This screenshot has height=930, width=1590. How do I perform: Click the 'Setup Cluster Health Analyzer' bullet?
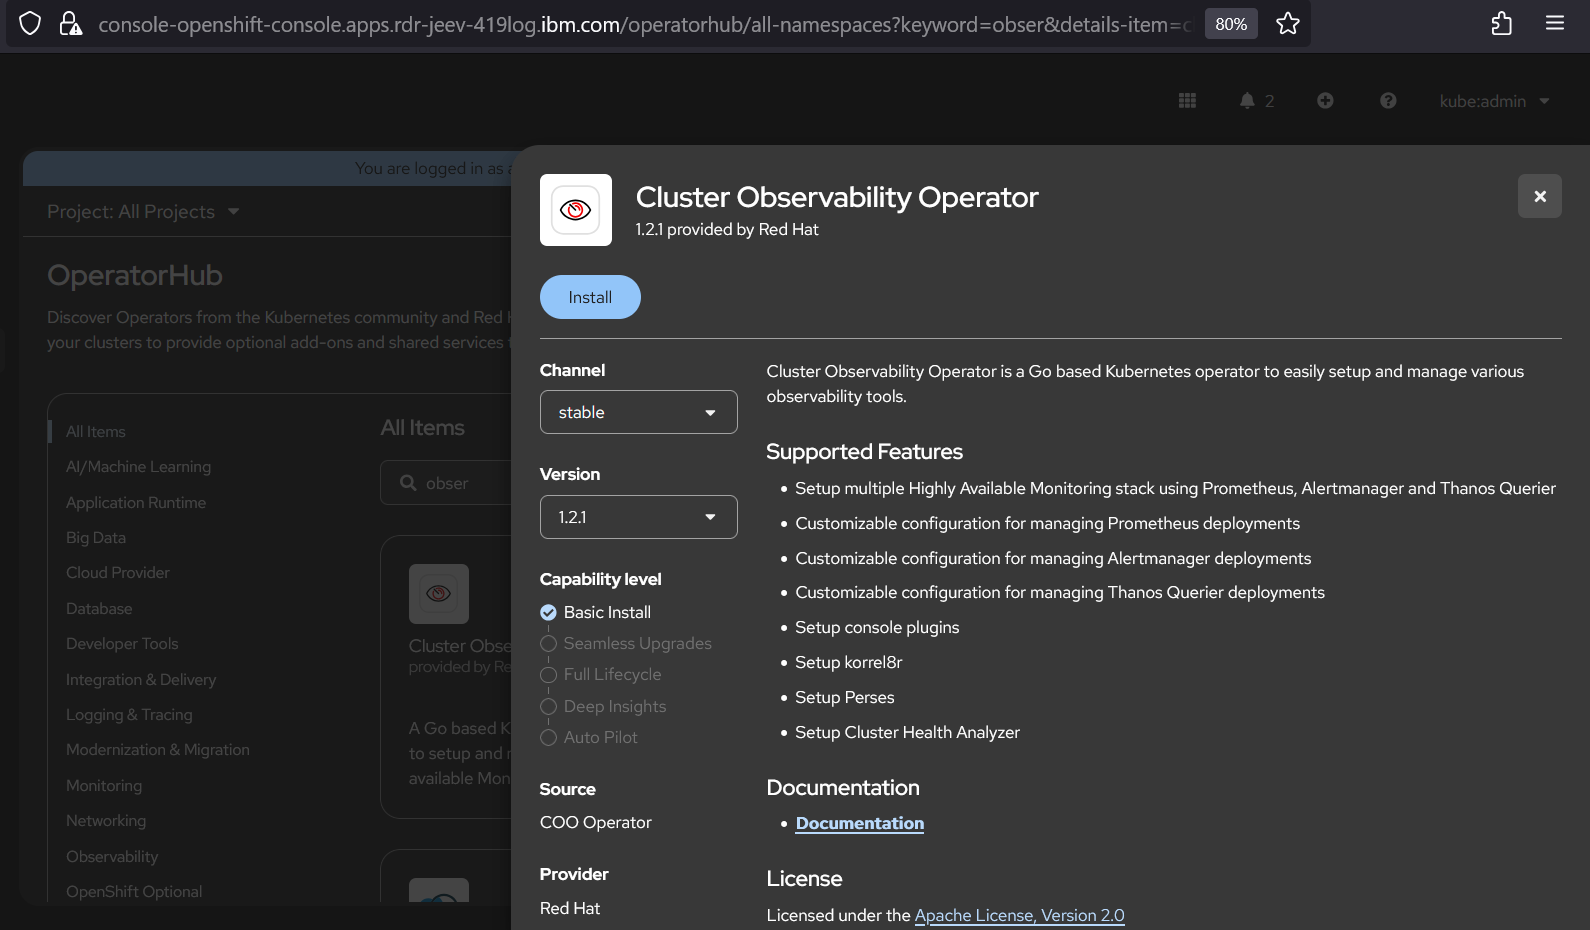908,733
